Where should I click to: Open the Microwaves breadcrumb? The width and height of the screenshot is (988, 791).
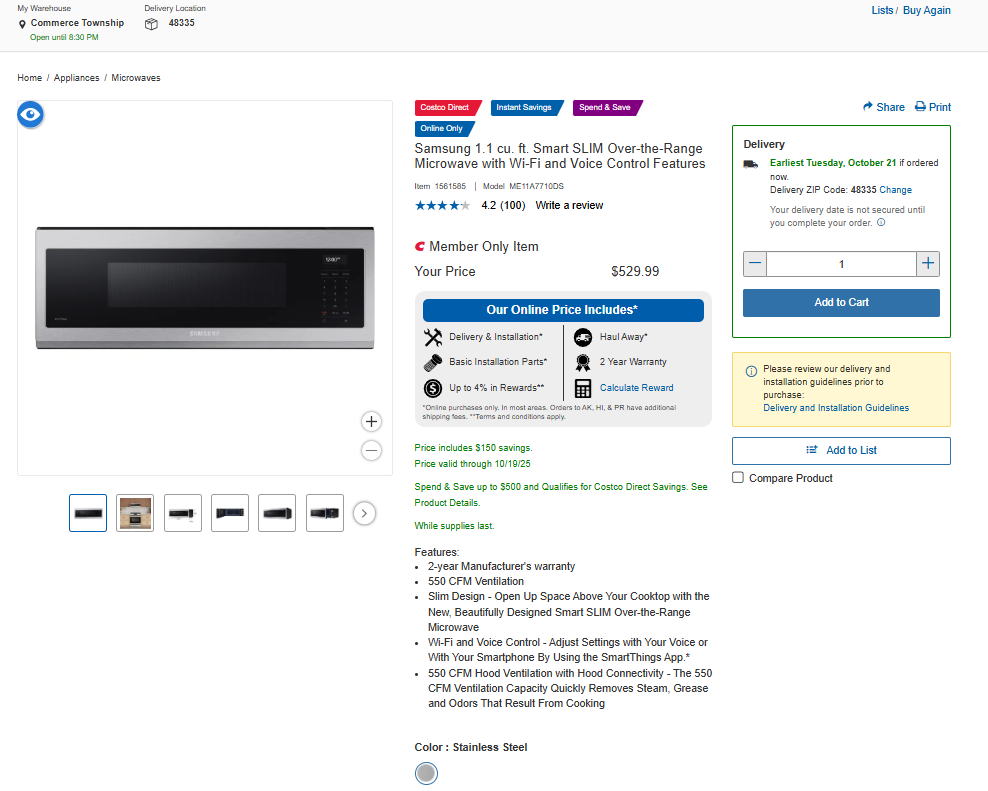point(136,78)
